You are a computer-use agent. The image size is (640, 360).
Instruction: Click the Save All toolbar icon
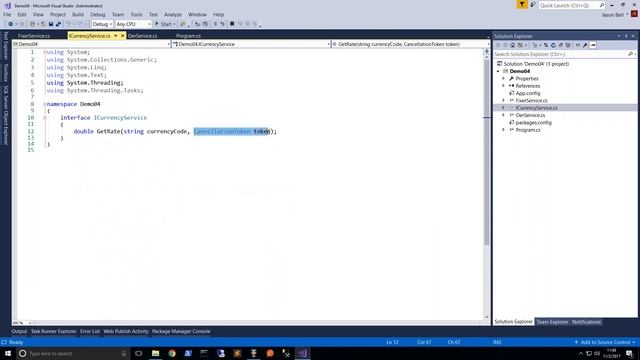coord(58,24)
